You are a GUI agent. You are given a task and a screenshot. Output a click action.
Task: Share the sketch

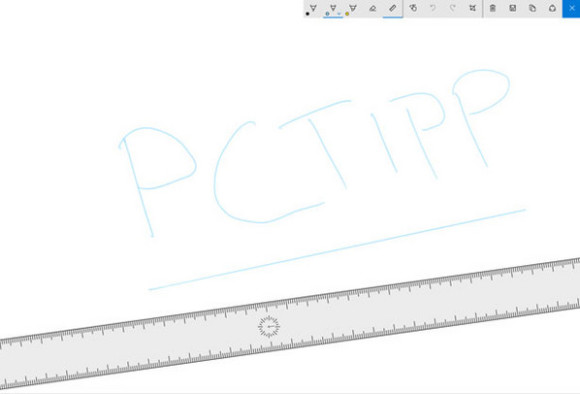(x=552, y=8)
